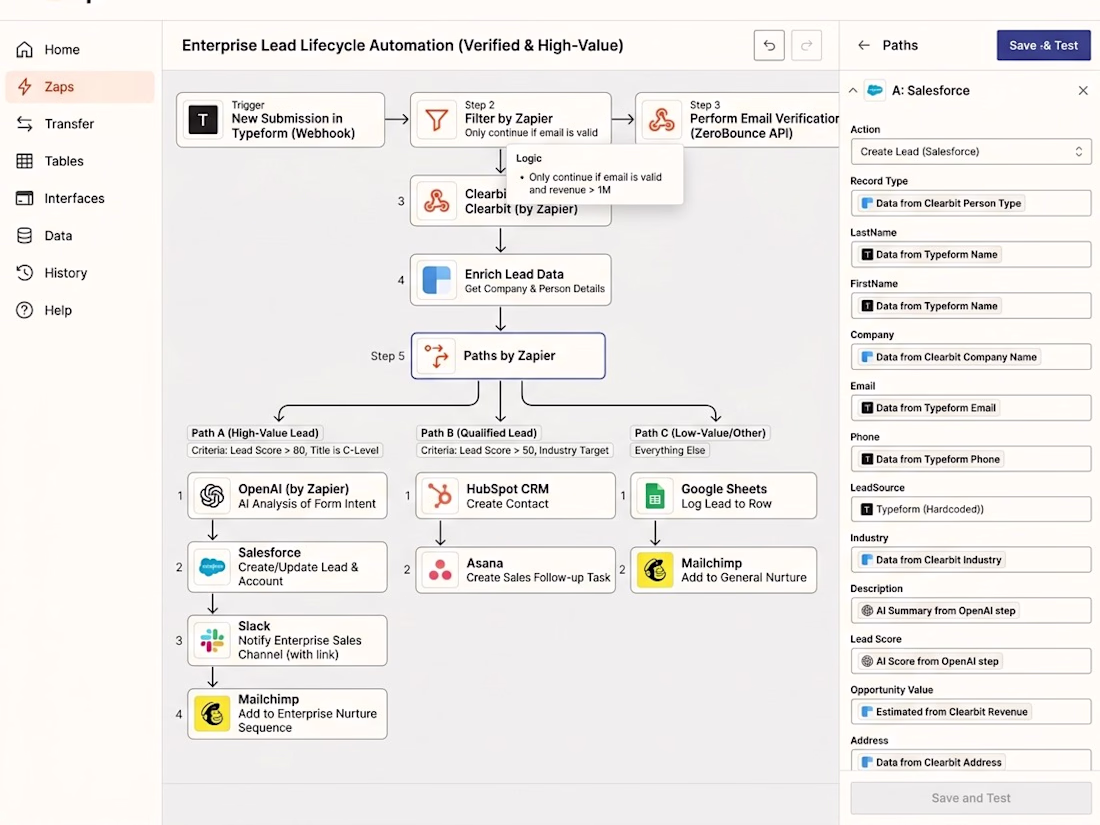The image size is (1100, 825).
Task: Click the Typeform trigger icon
Action: (203, 120)
